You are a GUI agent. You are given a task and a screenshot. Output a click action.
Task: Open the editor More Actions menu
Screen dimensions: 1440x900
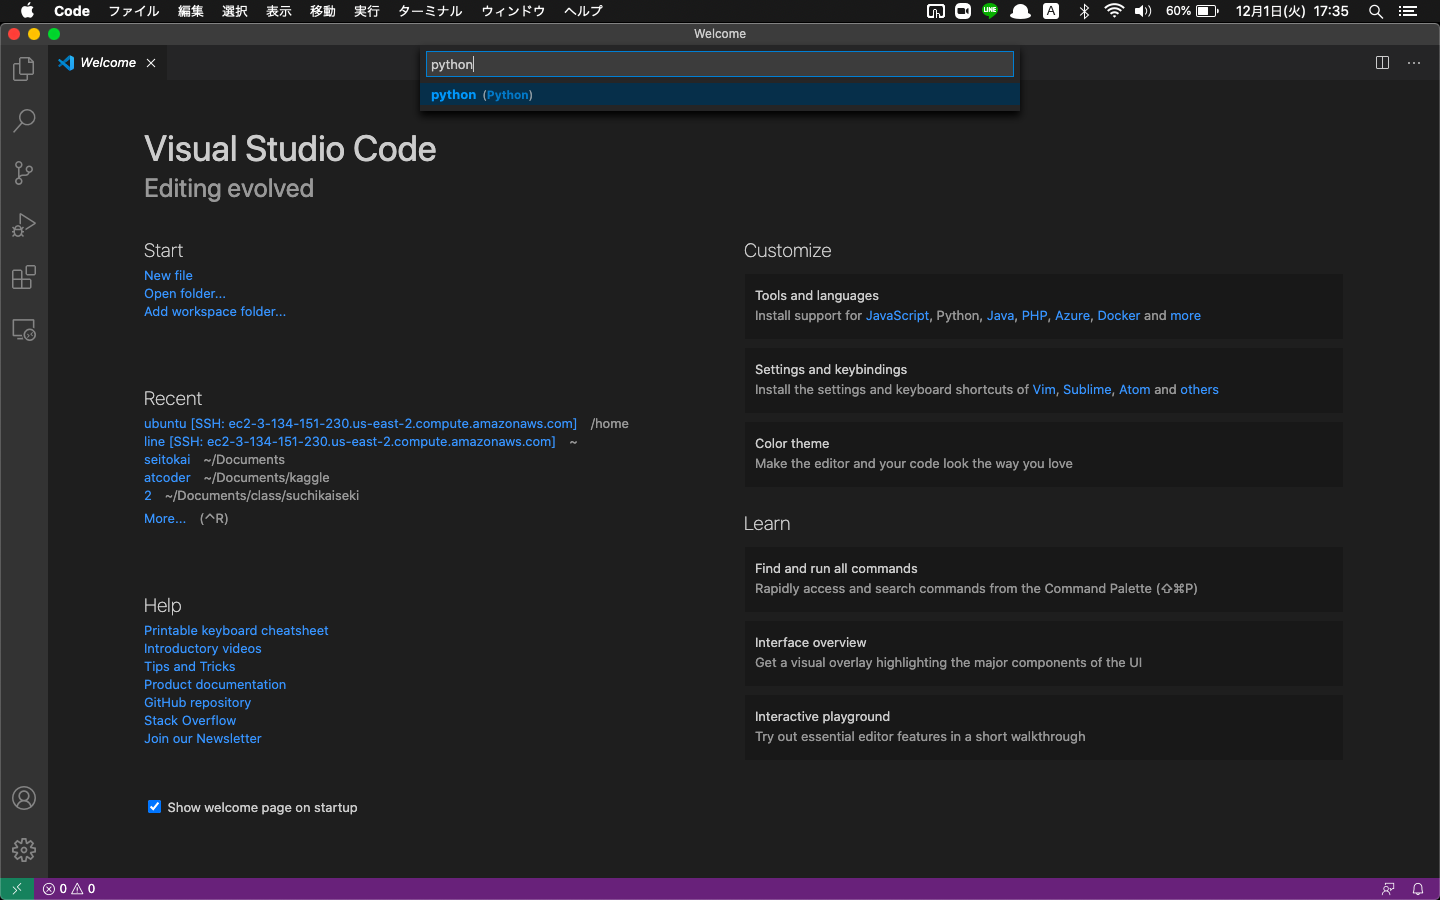tap(1414, 62)
